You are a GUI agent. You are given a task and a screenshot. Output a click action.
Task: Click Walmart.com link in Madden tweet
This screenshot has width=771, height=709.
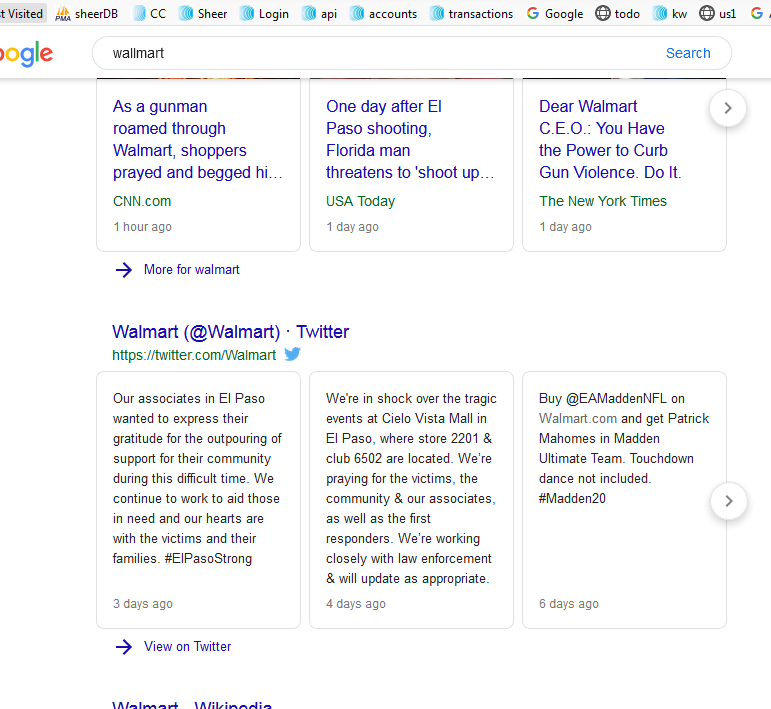tap(578, 418)
